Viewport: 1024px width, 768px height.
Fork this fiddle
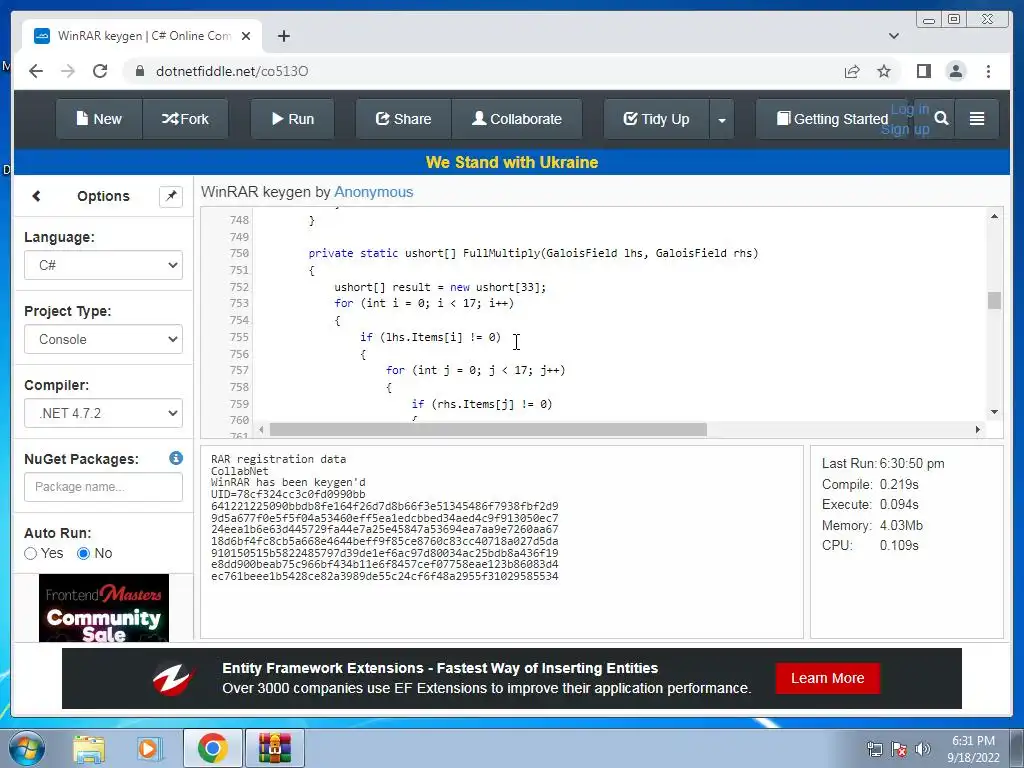(x=185, y=119)
